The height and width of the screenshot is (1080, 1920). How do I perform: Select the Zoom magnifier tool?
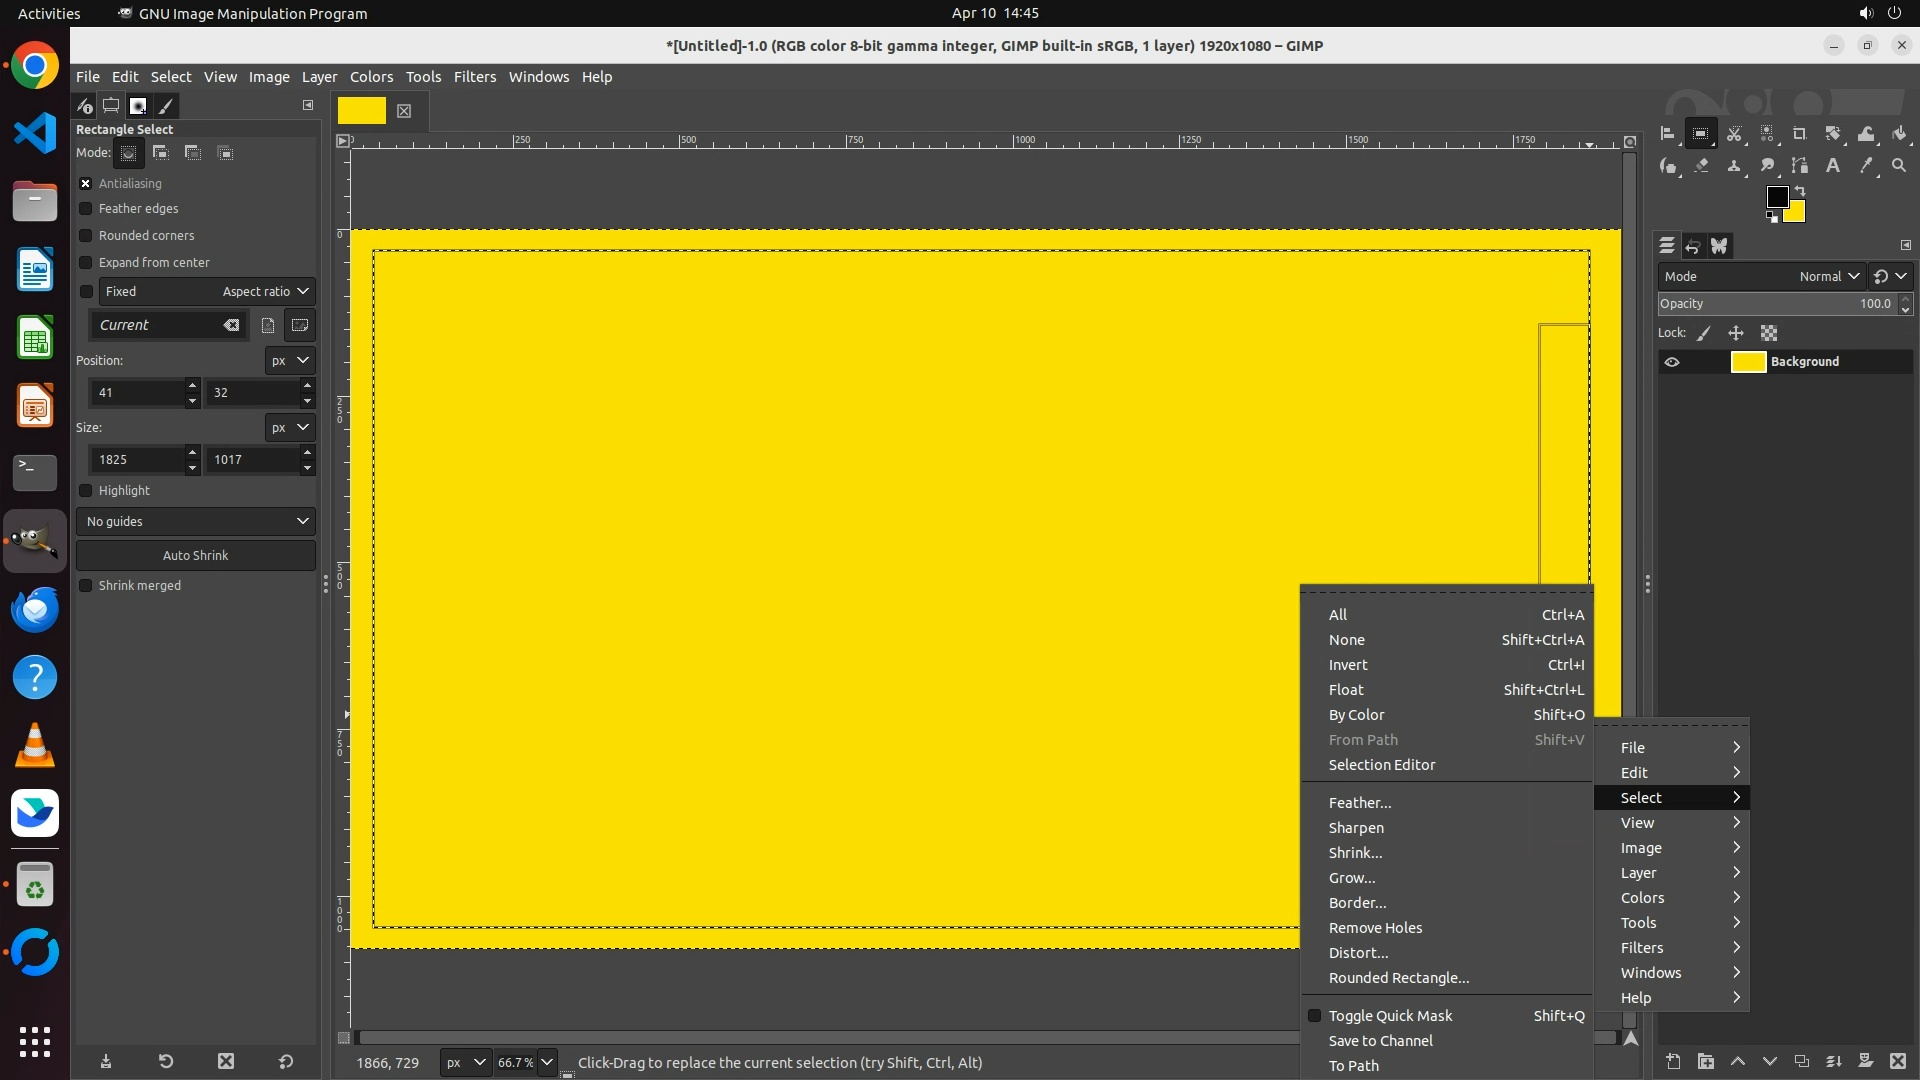[x=1899, y=166]
